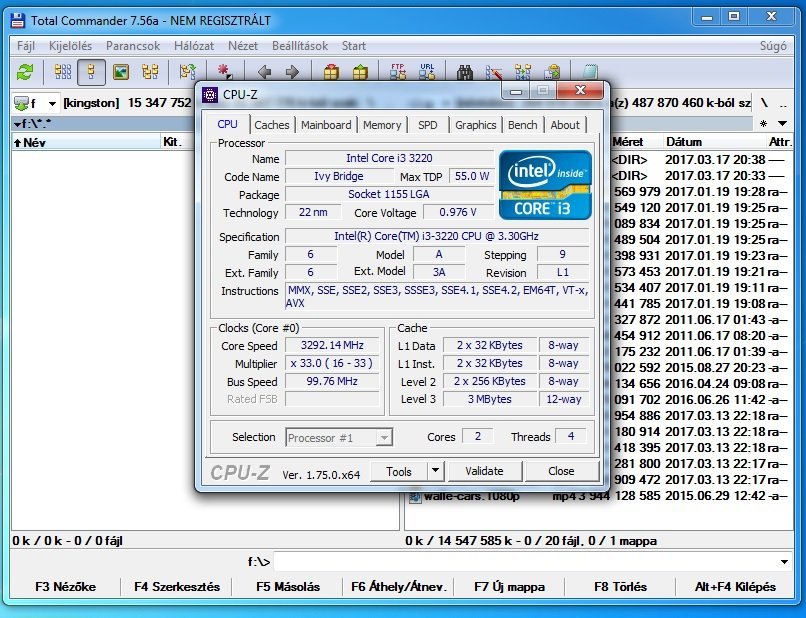Go back with the left arrow icon

[264, 72]
